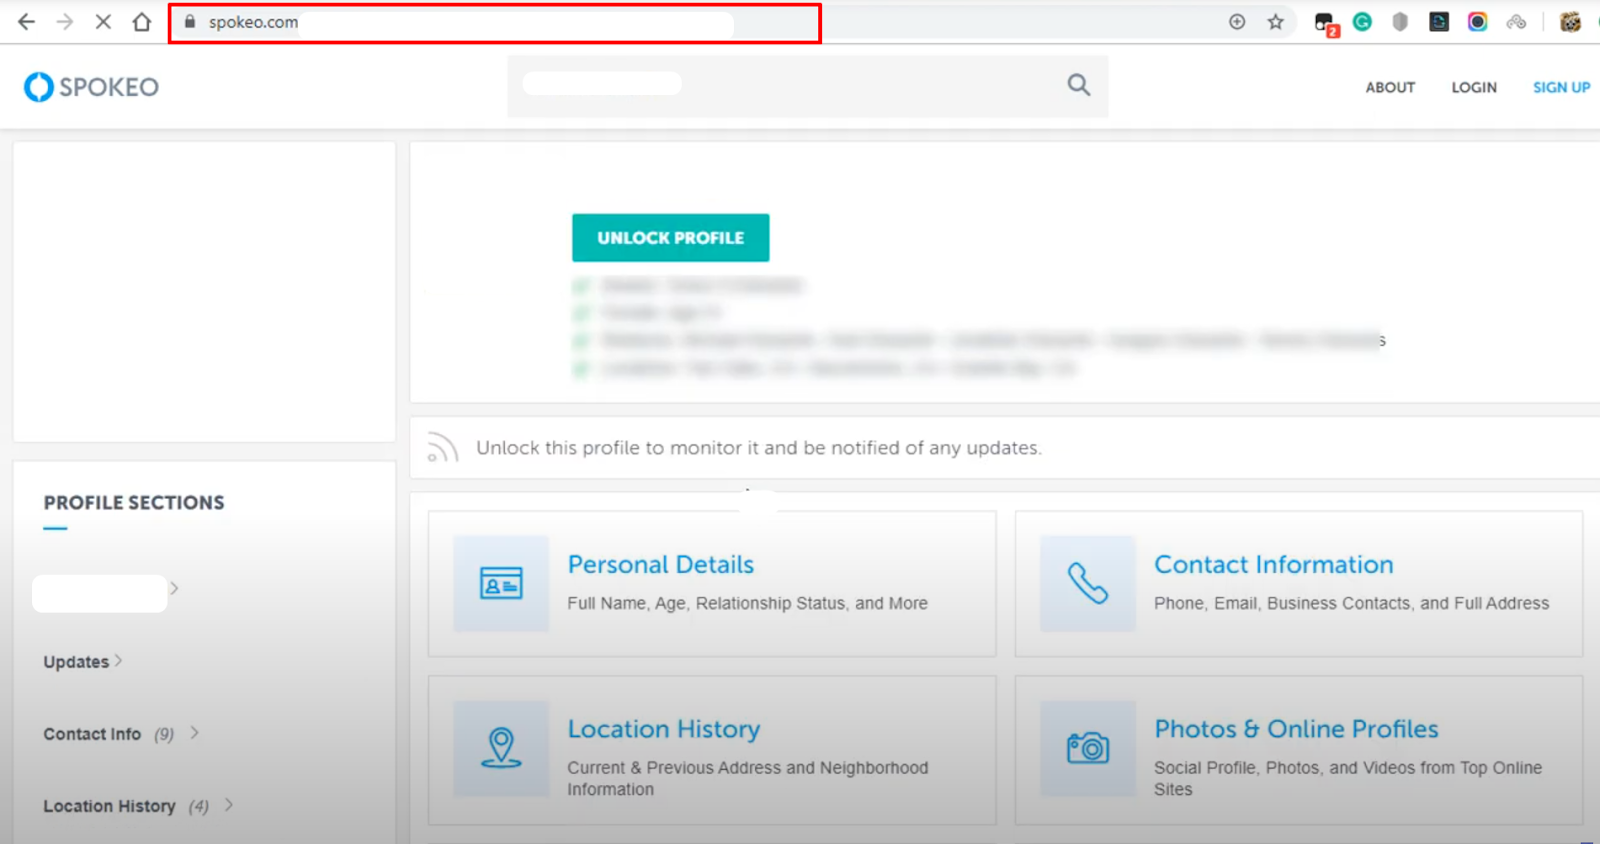Image resolution: width=1600 pixels, height=844 pixels.
Task: Click 'Phone, Email, Business Contacts' description
Action: pyautogui.click(x=1351, y=603)
